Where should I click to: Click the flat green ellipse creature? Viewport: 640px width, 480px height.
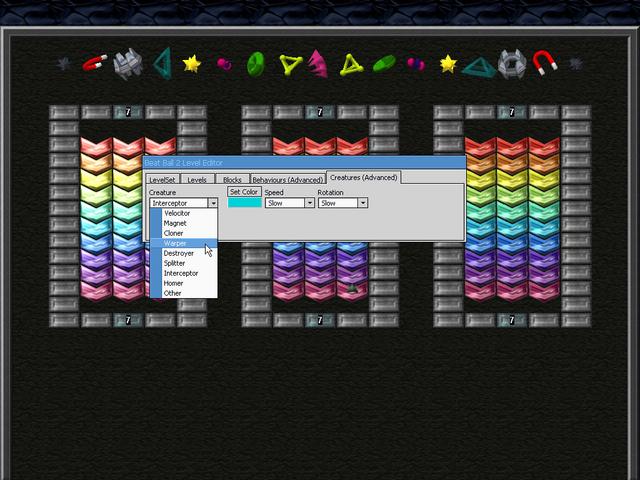(384, 64)
